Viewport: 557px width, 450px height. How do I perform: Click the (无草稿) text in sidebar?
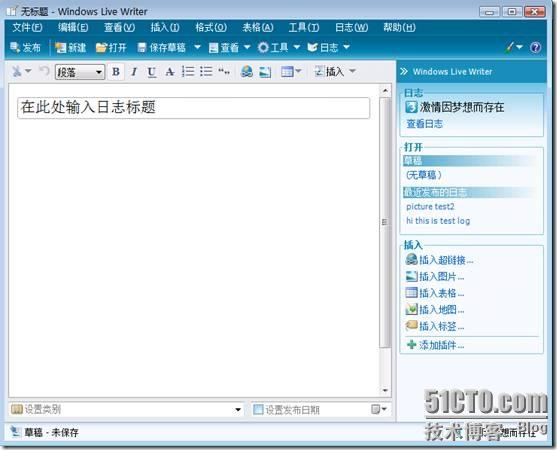tap(424, 175)
